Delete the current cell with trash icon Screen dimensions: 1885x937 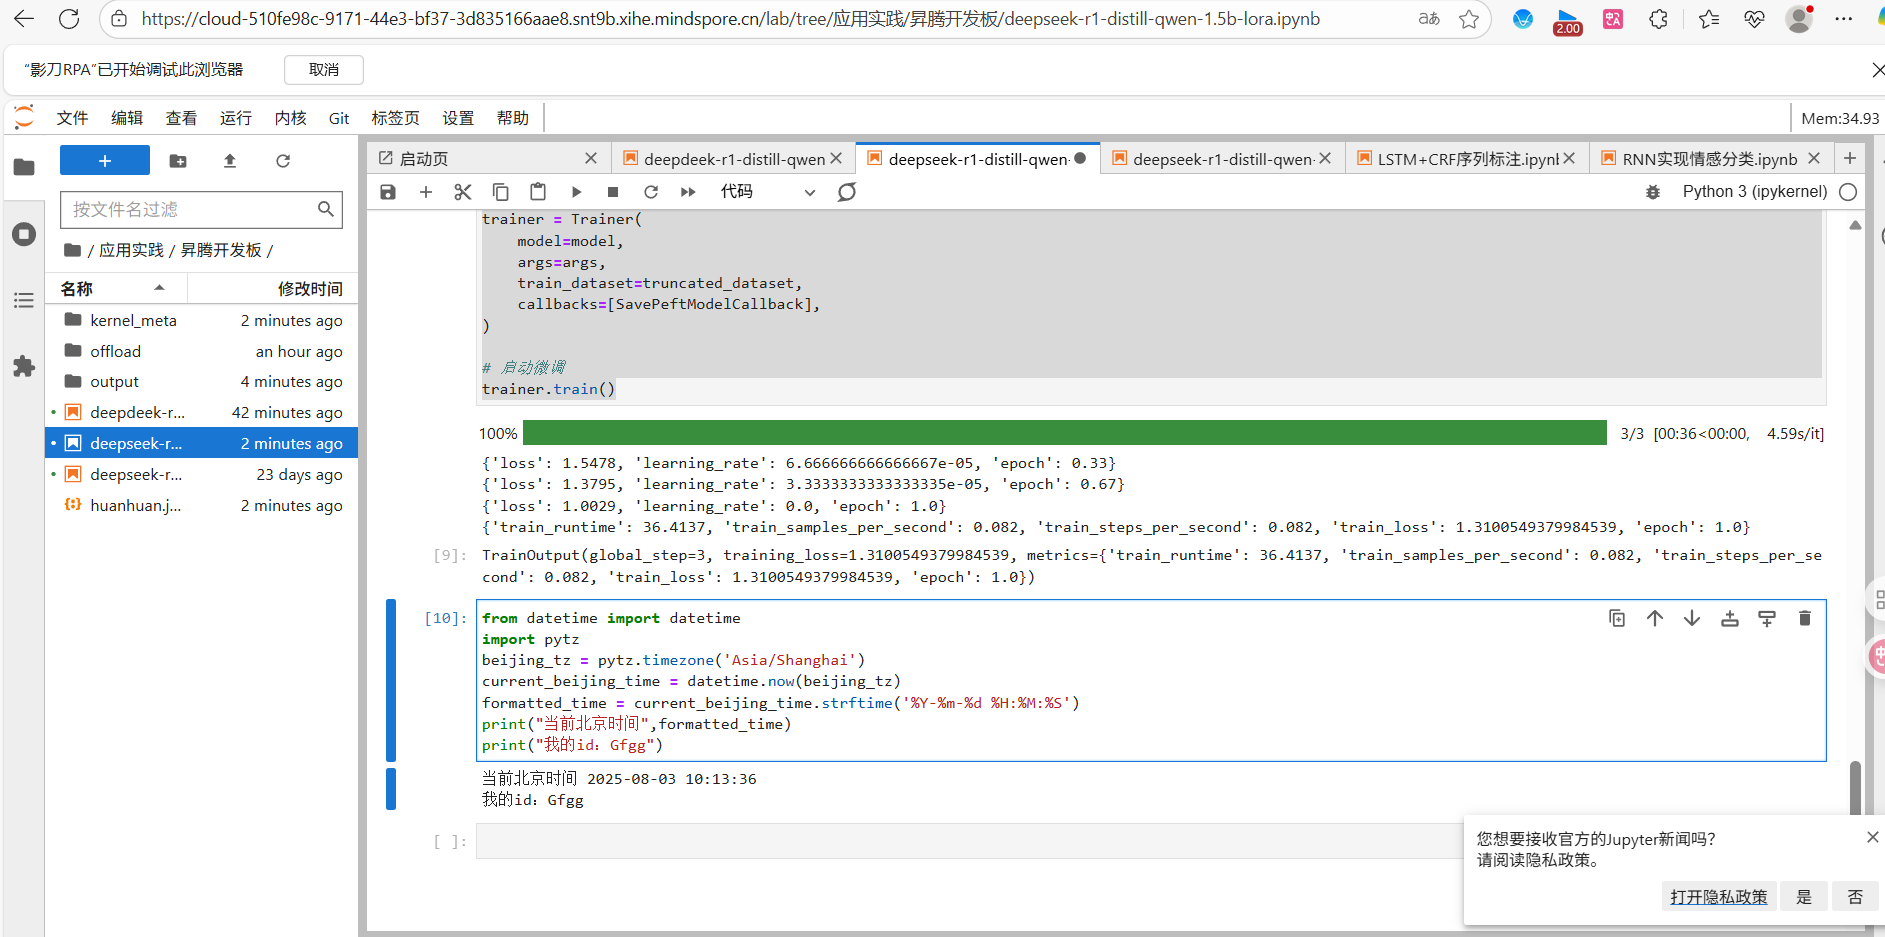coord(1804,619)
